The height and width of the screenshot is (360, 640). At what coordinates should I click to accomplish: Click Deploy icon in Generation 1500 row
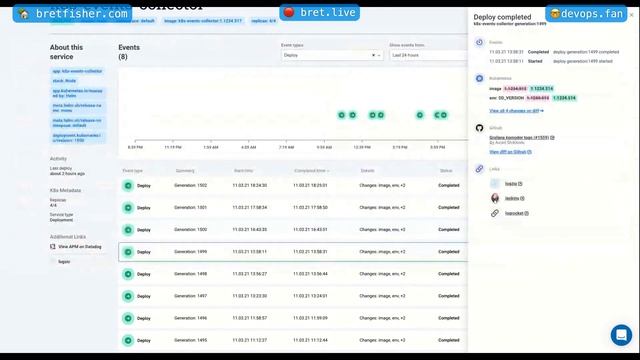128,230
